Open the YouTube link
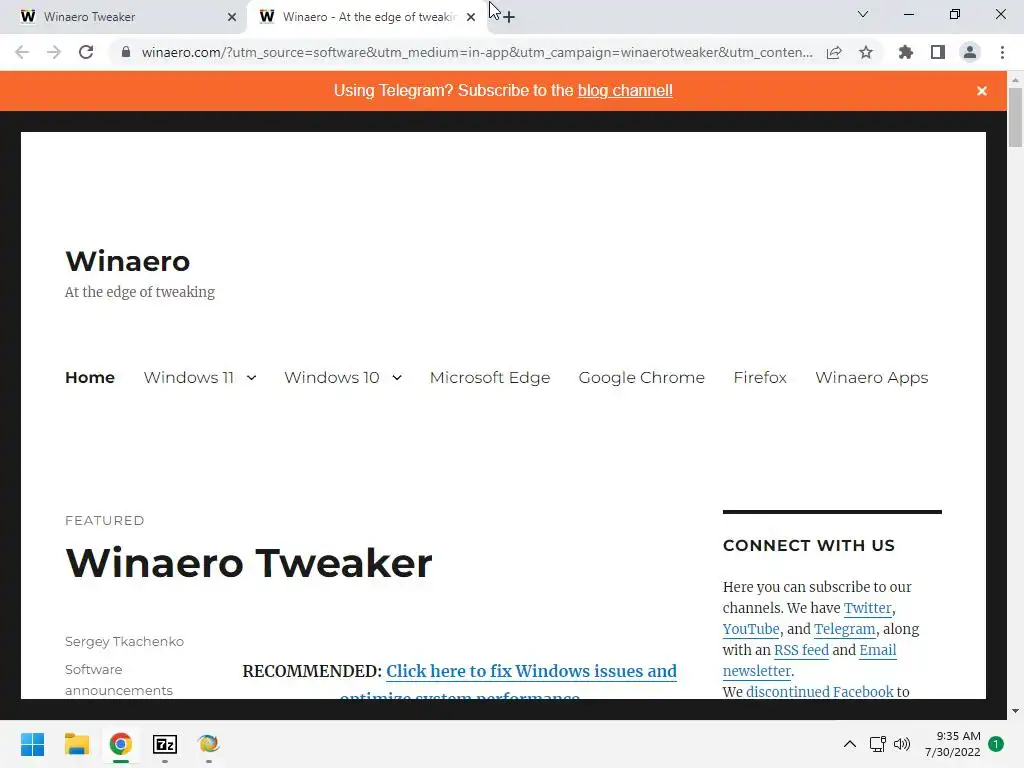 pyautogui.click(x=751, y=629)
